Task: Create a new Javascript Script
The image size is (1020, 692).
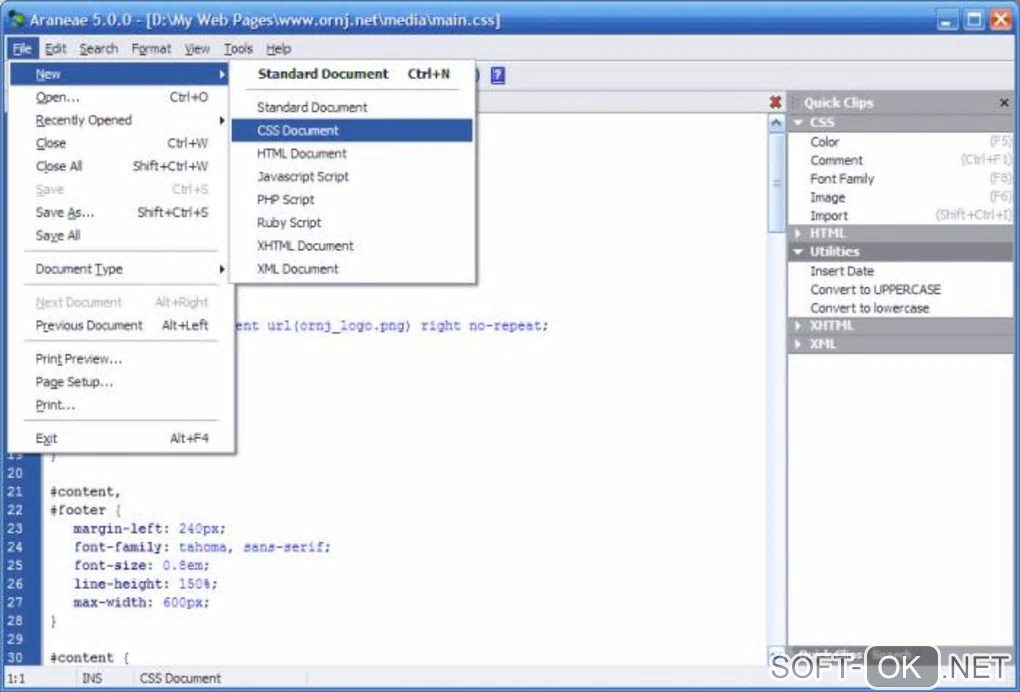Action: point(352,177)
